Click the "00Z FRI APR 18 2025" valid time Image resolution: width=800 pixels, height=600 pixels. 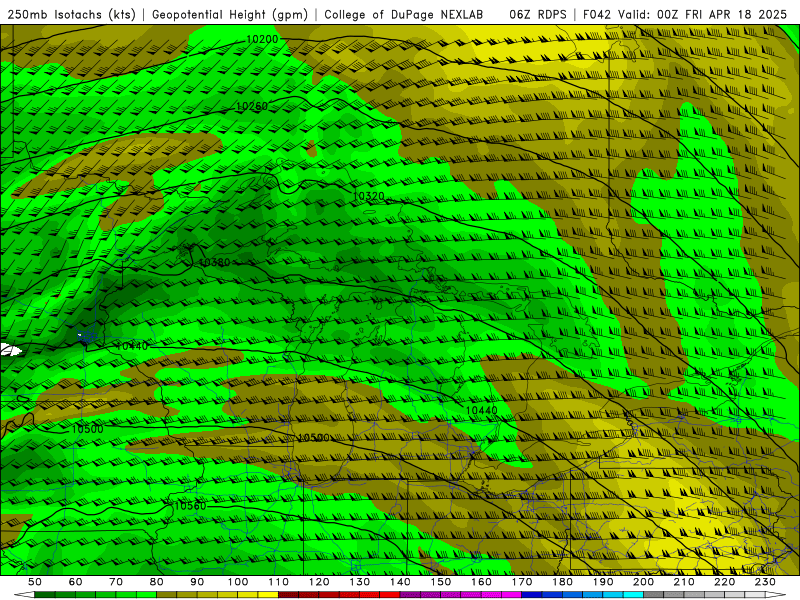pos(722,15)
